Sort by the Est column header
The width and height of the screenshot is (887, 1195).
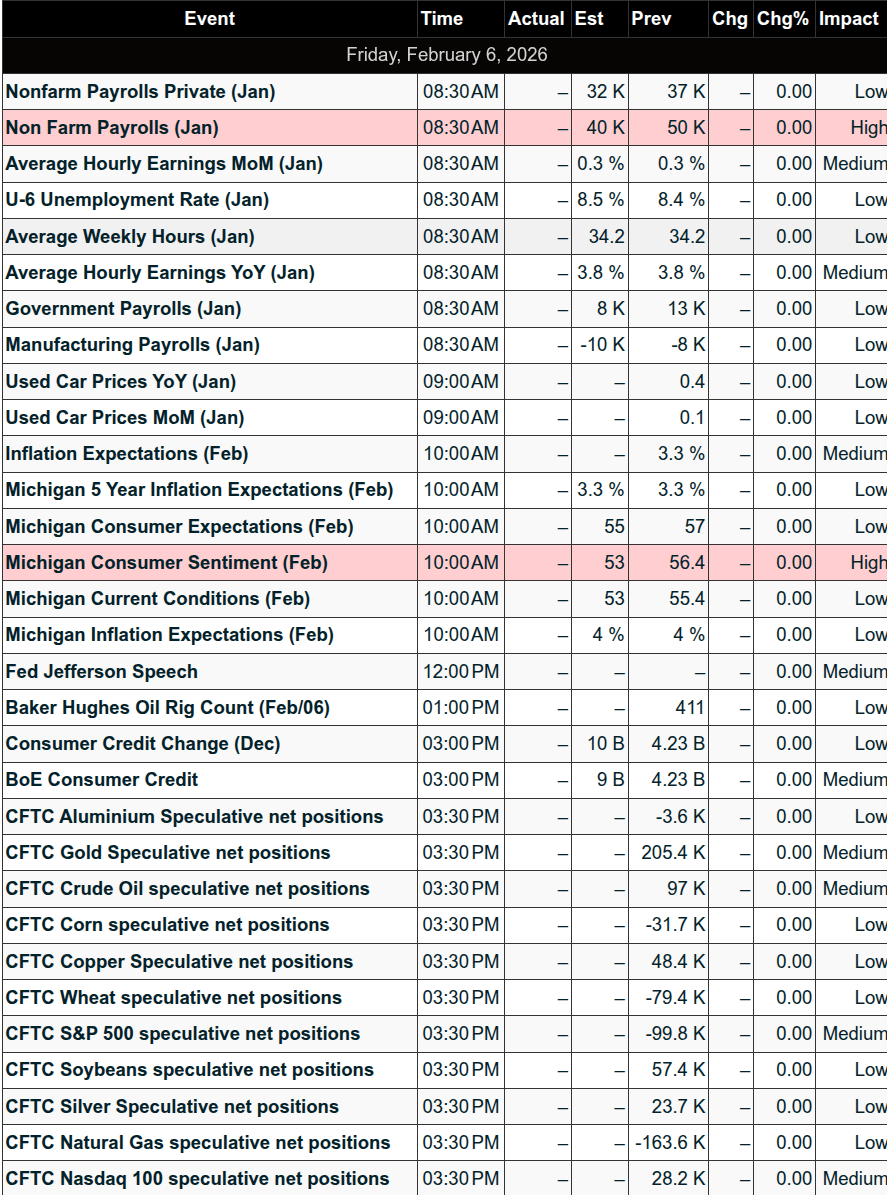click(589, 19)
